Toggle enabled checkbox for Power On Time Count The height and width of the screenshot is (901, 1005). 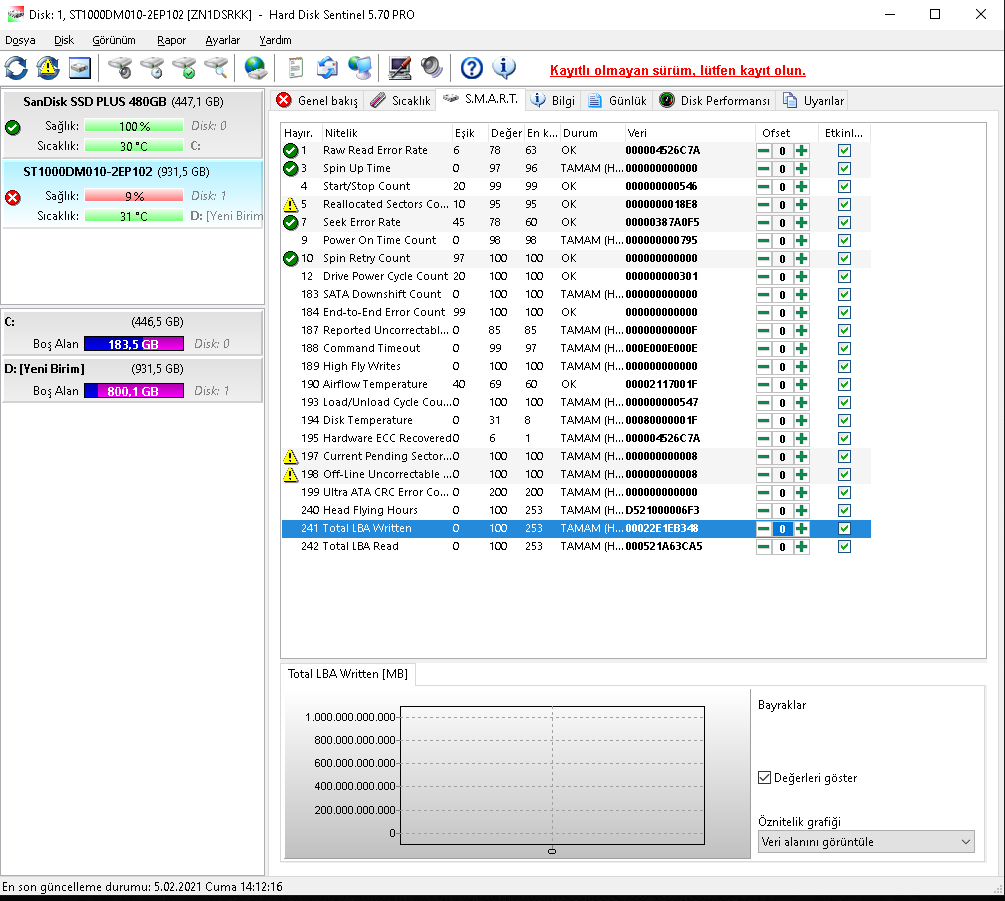pyautogui.click(x=844, y=240)
